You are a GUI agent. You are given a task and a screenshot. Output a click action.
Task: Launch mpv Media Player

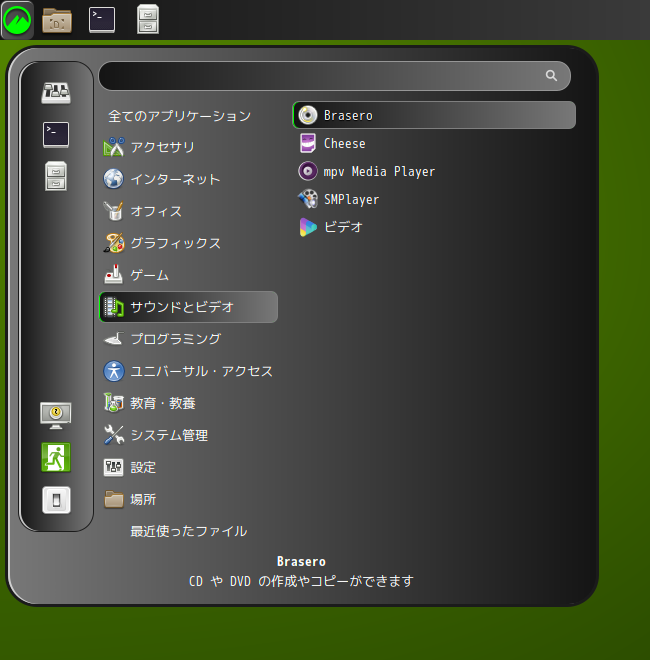click(x=434, y=171)
